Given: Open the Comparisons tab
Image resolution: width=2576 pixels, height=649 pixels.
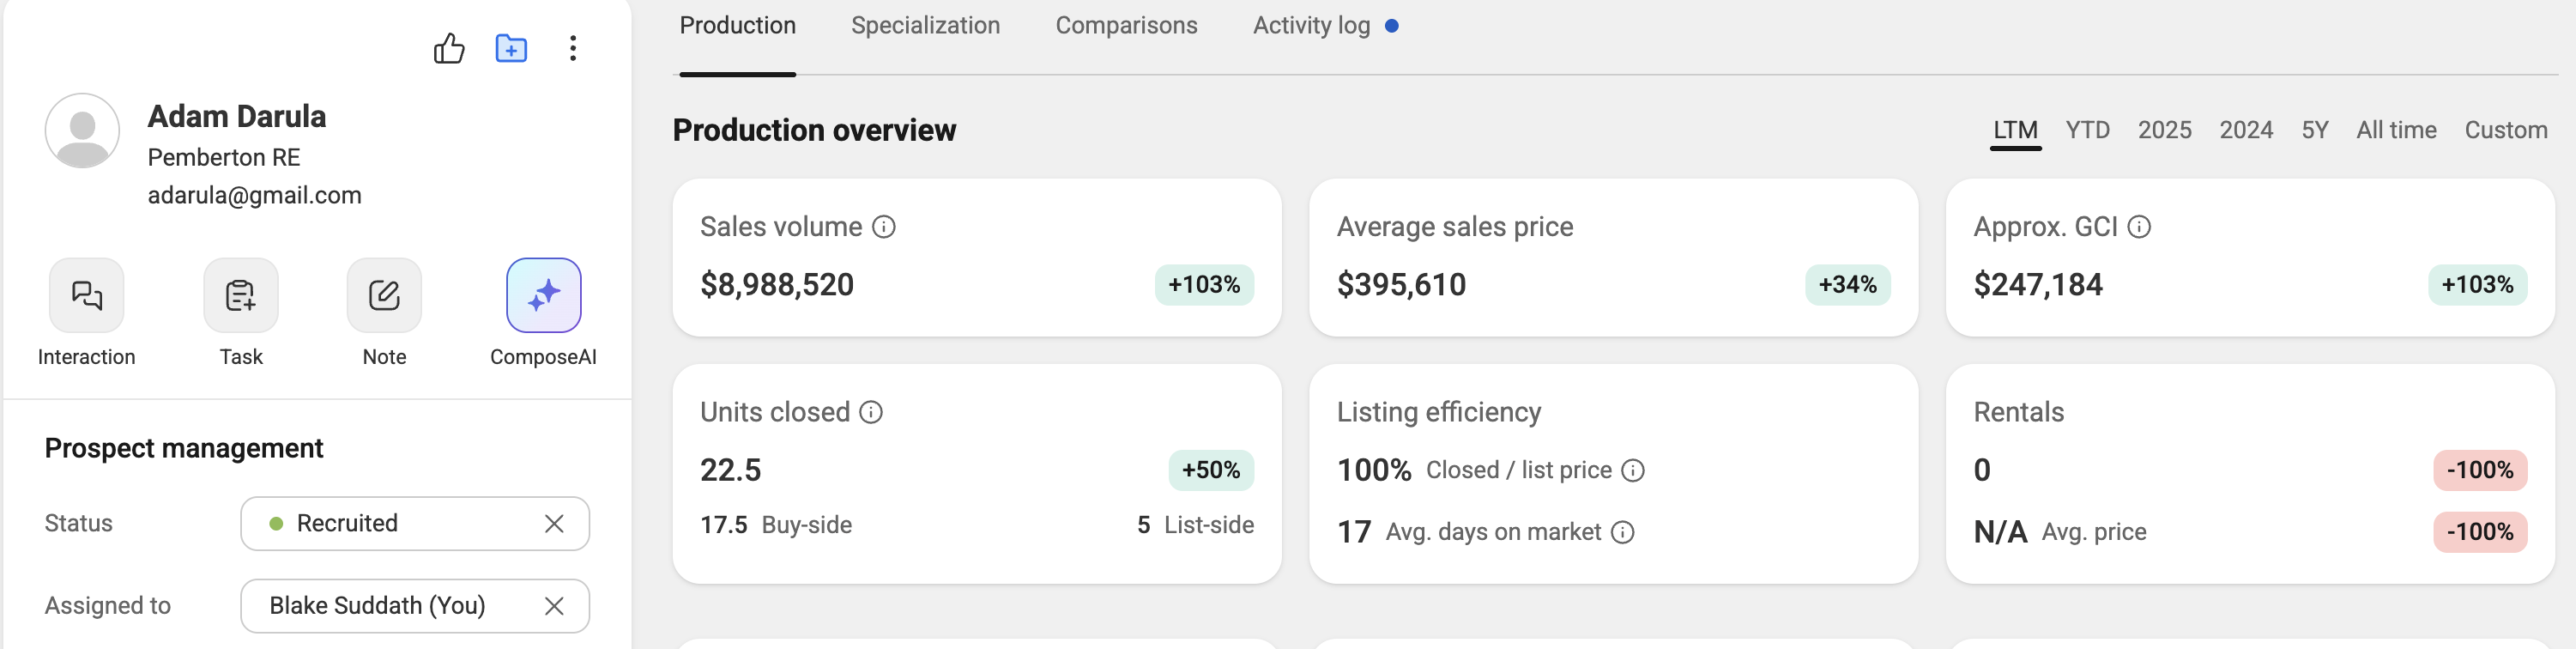Looking at the screenshot, I should pos(1126,26).
